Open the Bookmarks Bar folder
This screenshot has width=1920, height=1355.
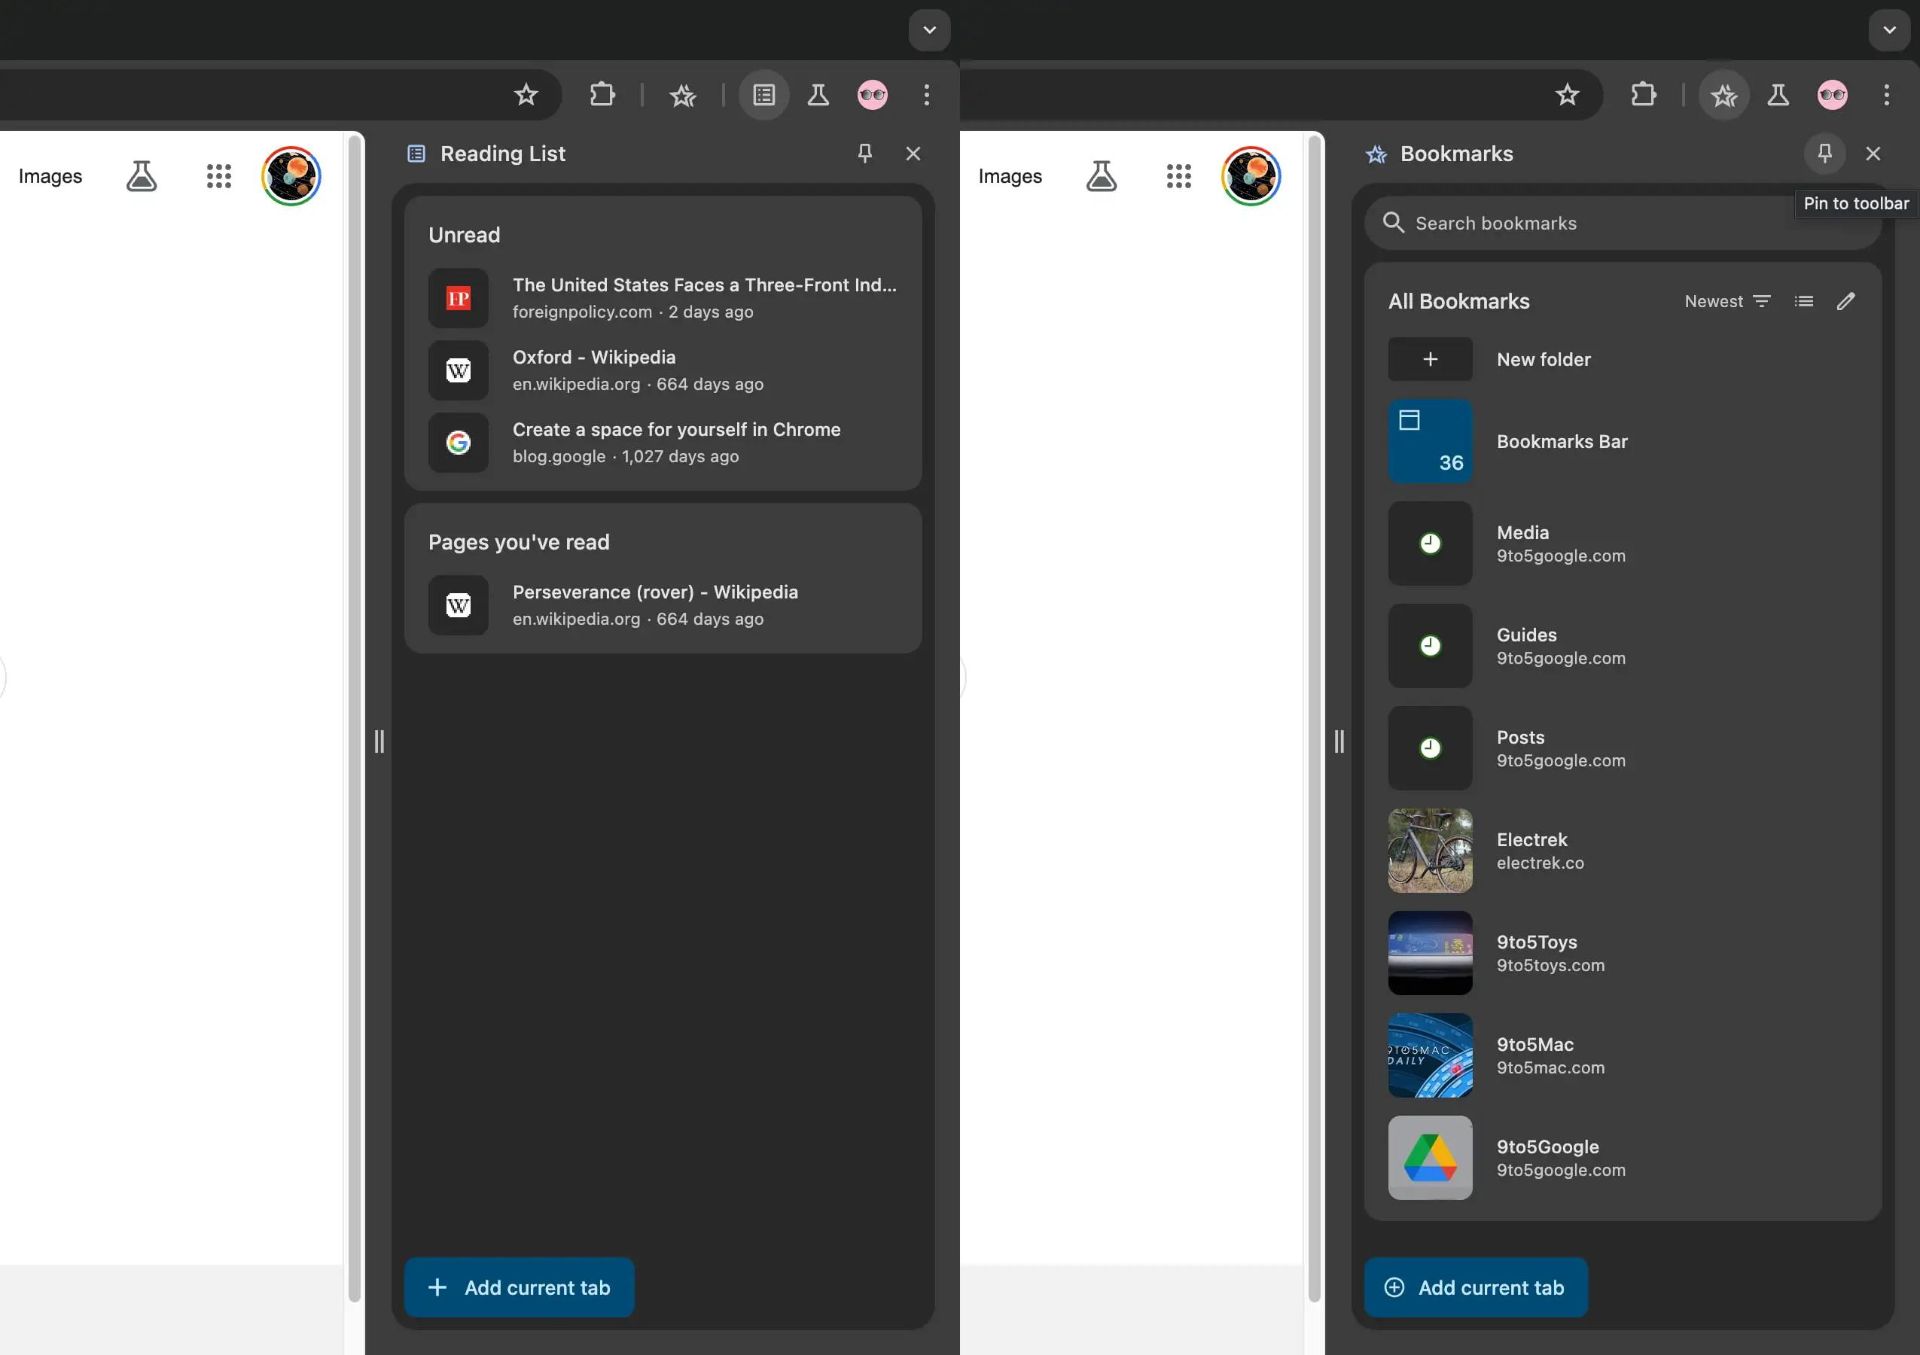pyautogui.click(x=1561, y=441)
